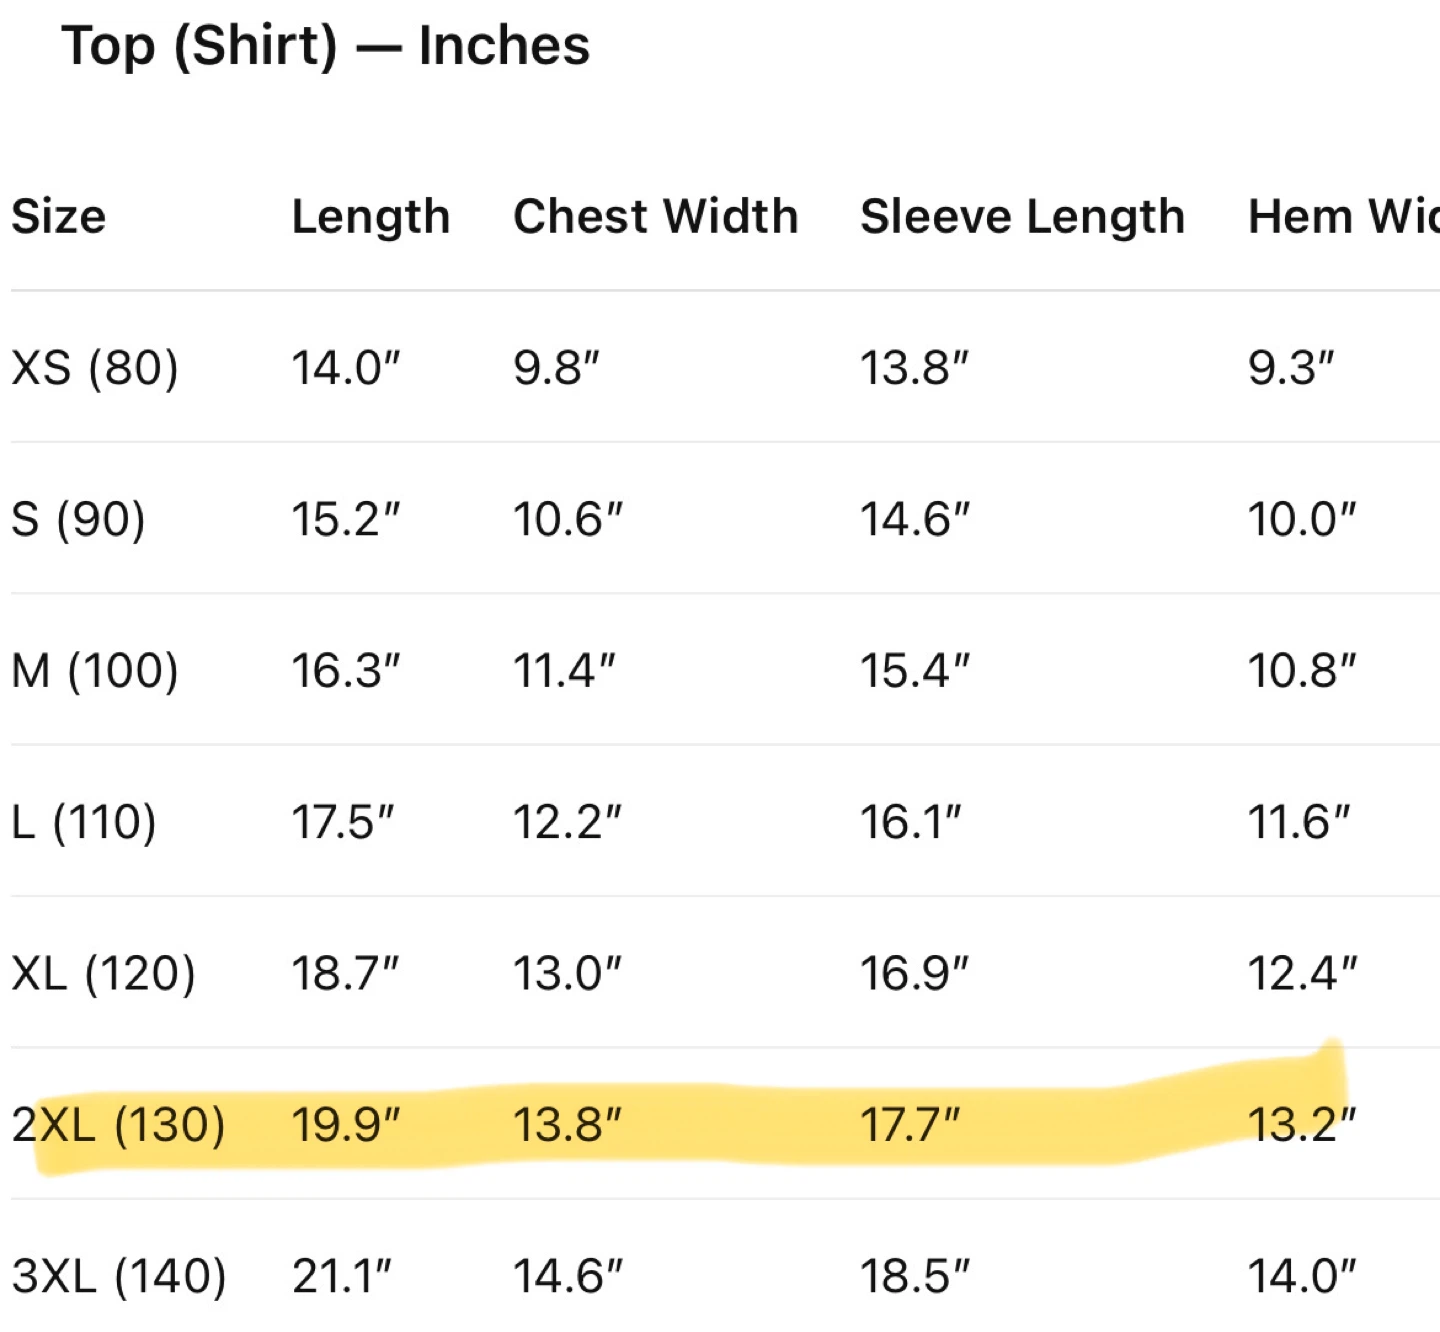Viewport: 1440px width, 1332px height.
Task: Select the M (100) size row label
Action: (96, 671)
